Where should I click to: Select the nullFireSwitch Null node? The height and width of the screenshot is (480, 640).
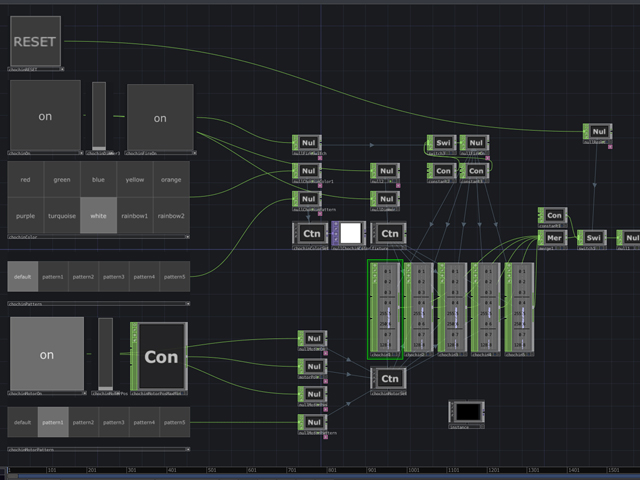pos(307,143)
